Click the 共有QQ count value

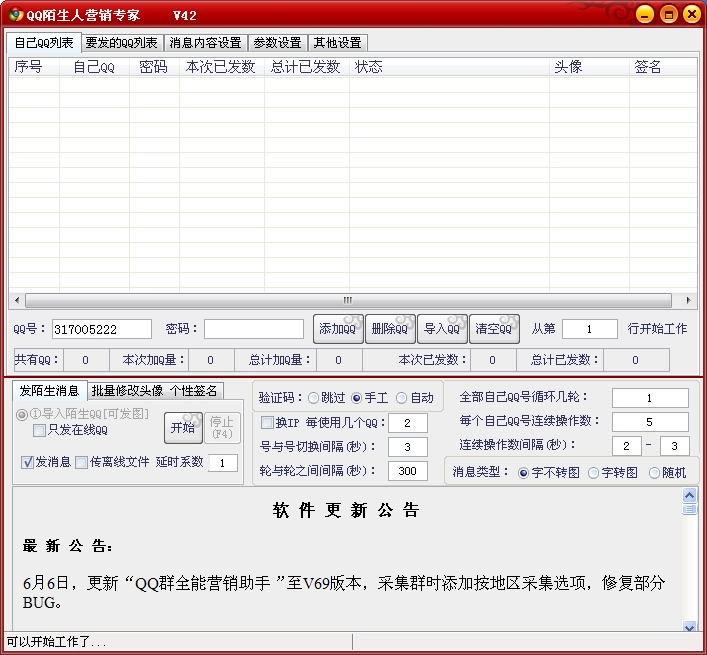pyautogui.click(x=86, y=360)
